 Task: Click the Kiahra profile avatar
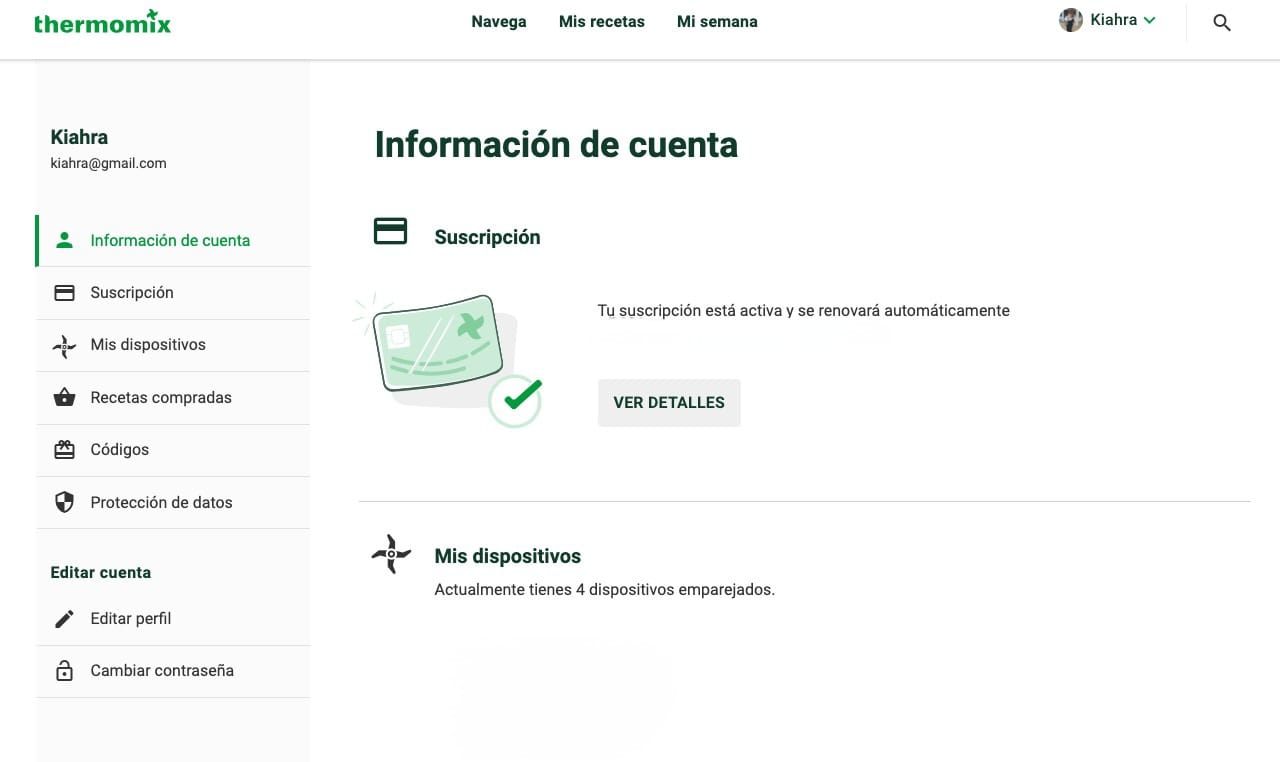(1071, 20)
